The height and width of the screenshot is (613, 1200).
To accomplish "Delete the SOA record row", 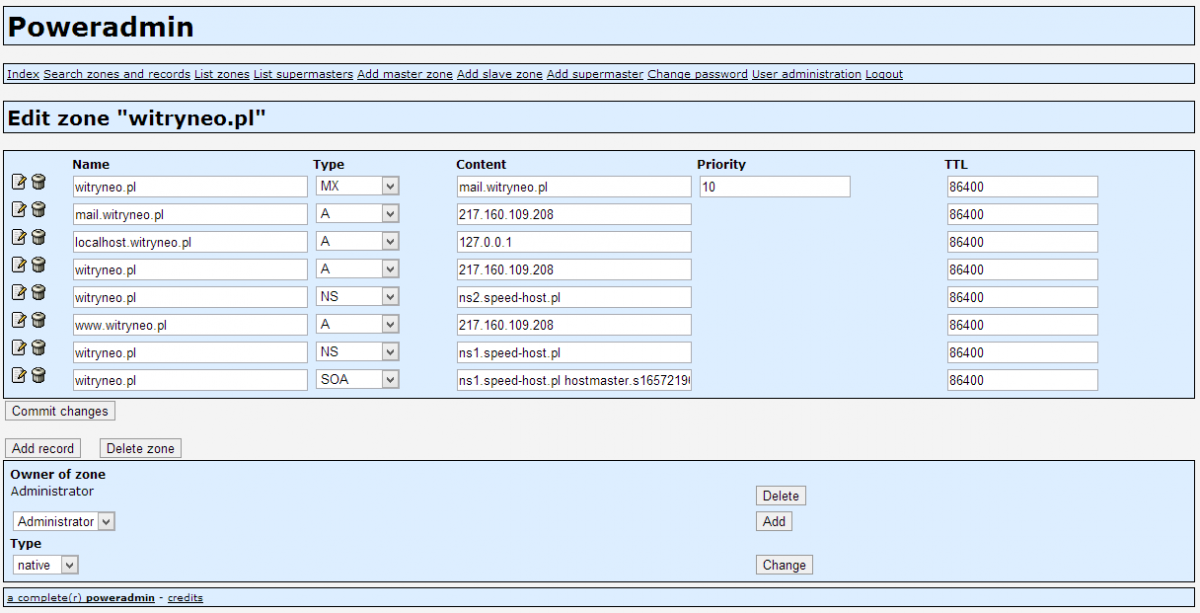I will 38,375.
